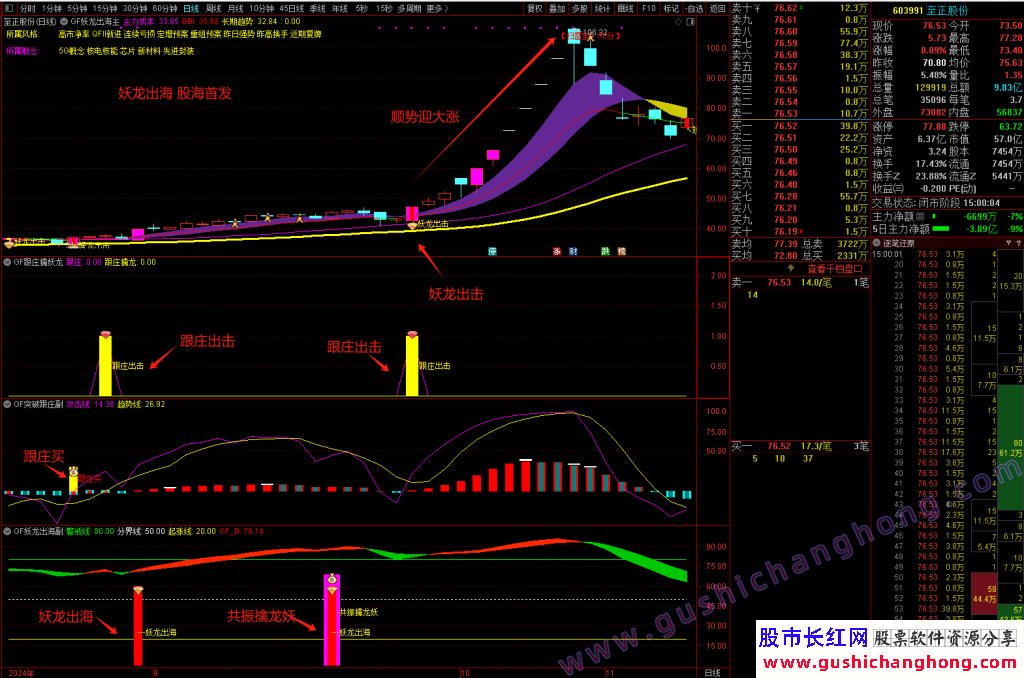Collapse the GF妖龙出海主 indicator via round arrow
Screen dimensions: 1024x678
(65, 22)
